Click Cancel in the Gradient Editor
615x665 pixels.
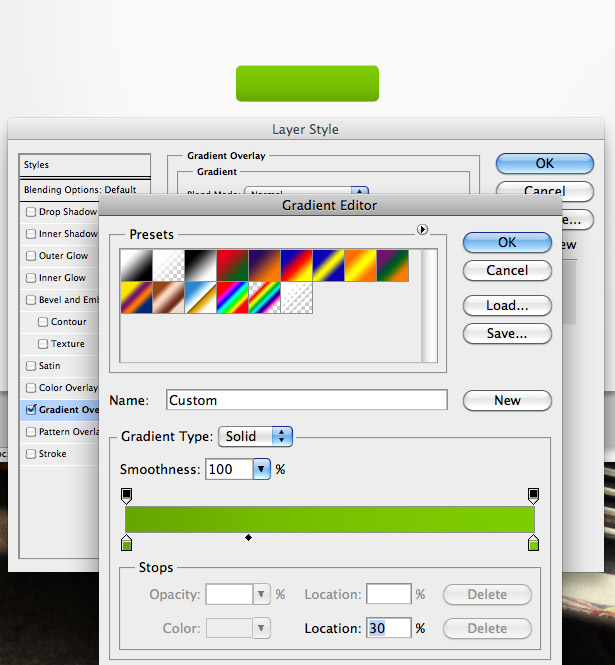(x=507, y=270)
